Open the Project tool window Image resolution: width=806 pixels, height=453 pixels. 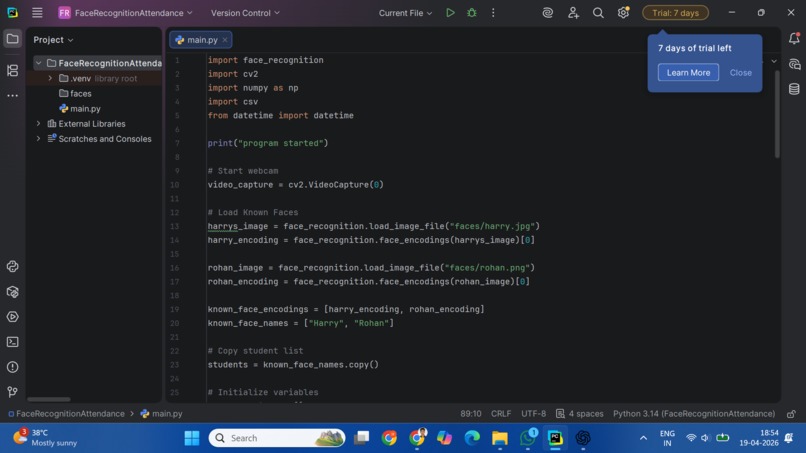[x=12, y=39]
